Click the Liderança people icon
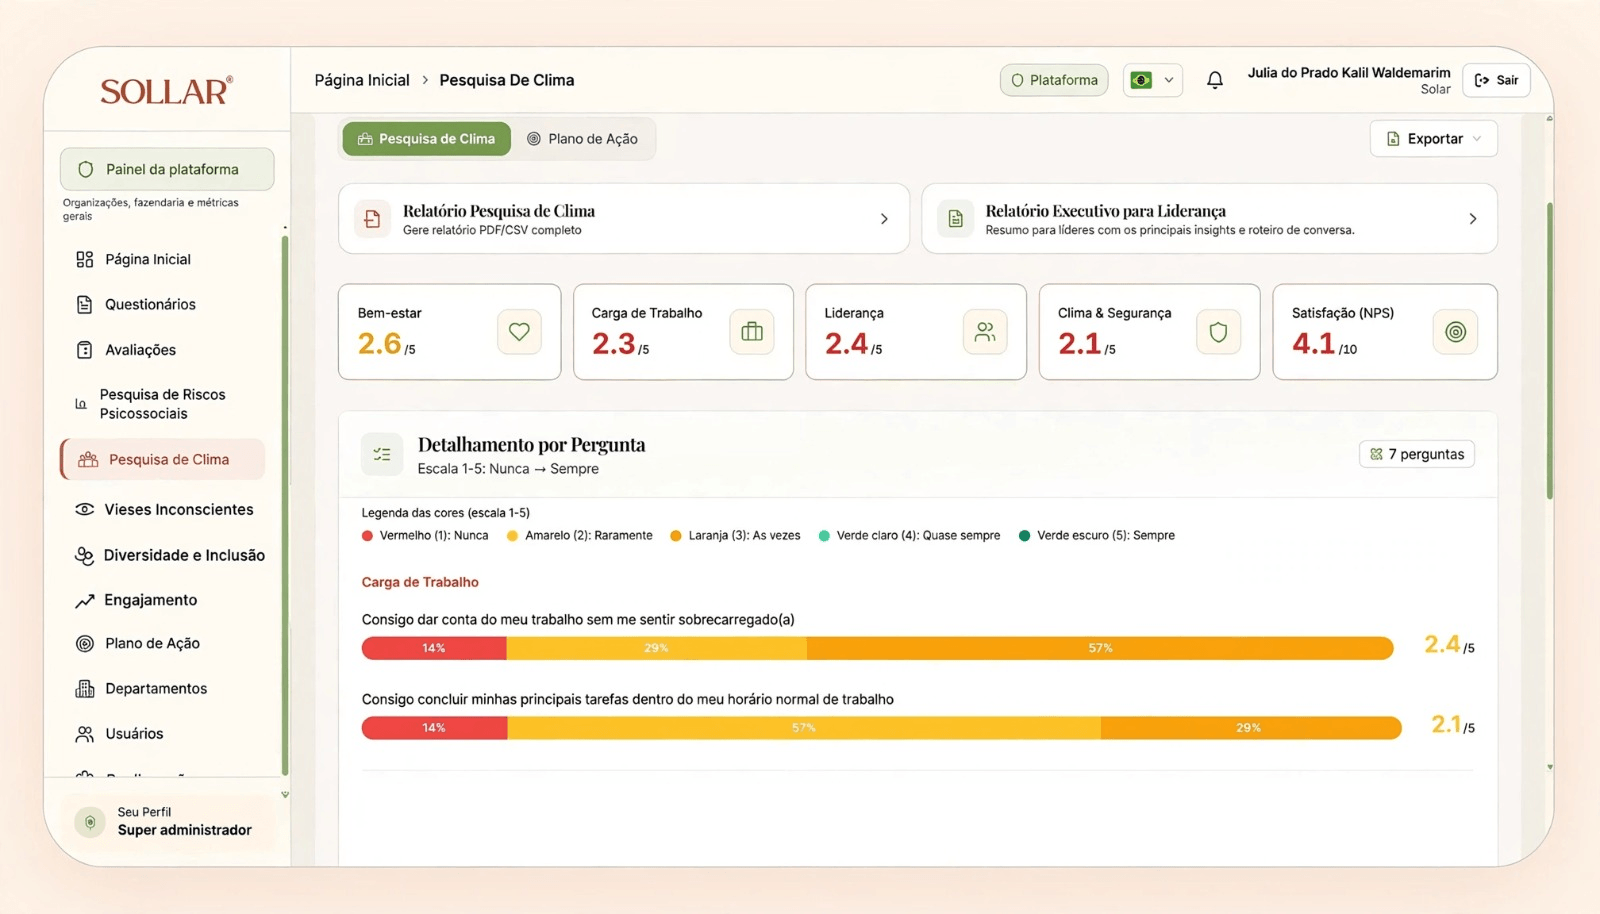Screen dimensions: 1600x914 (x=985, y=332)
